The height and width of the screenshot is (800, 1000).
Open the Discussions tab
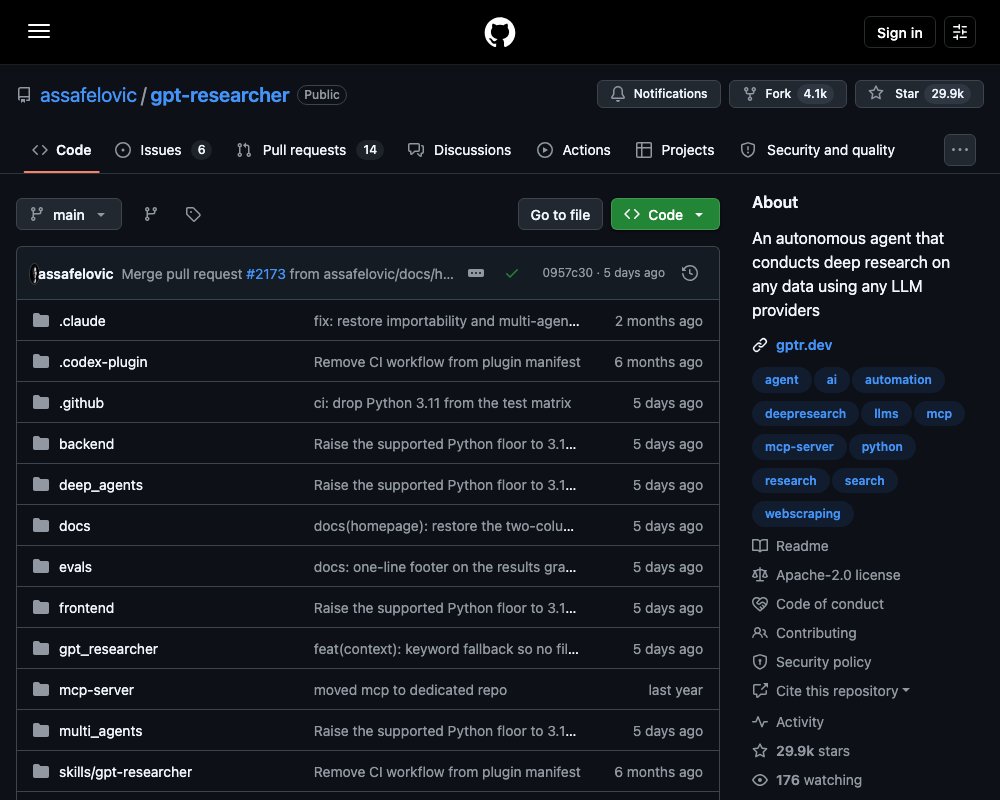point(459,150)
